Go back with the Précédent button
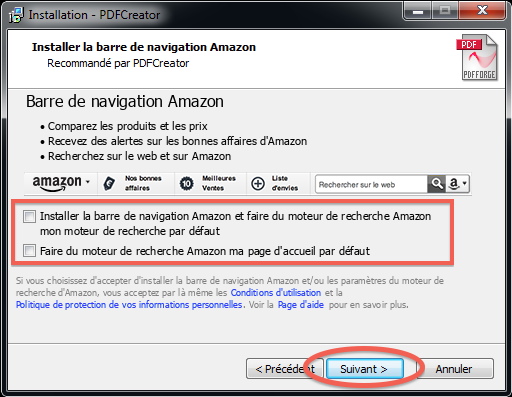The height and width of the screenshot is (397, 512). coord(285,369)
